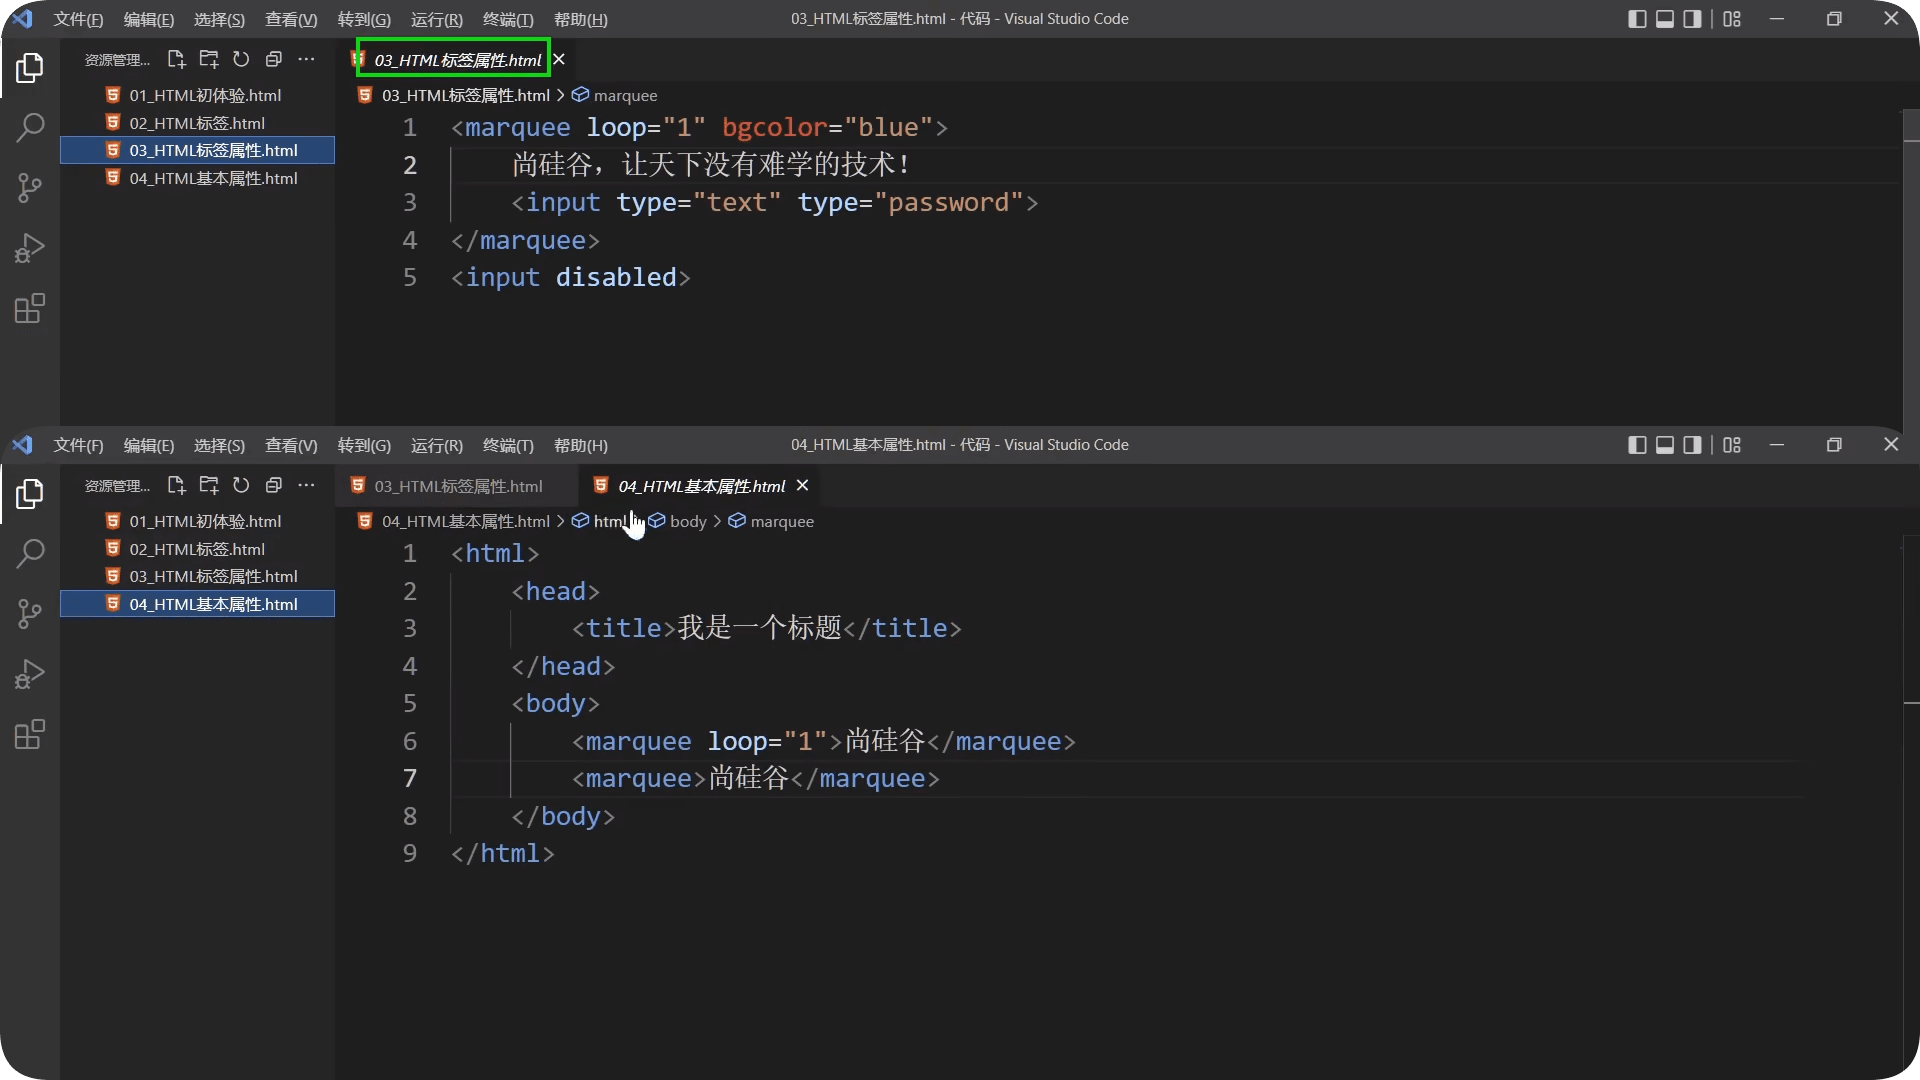This screenshot has width=1920, height=1080.
Task: Open Search view in top window
Action: [x=30, y=127]
